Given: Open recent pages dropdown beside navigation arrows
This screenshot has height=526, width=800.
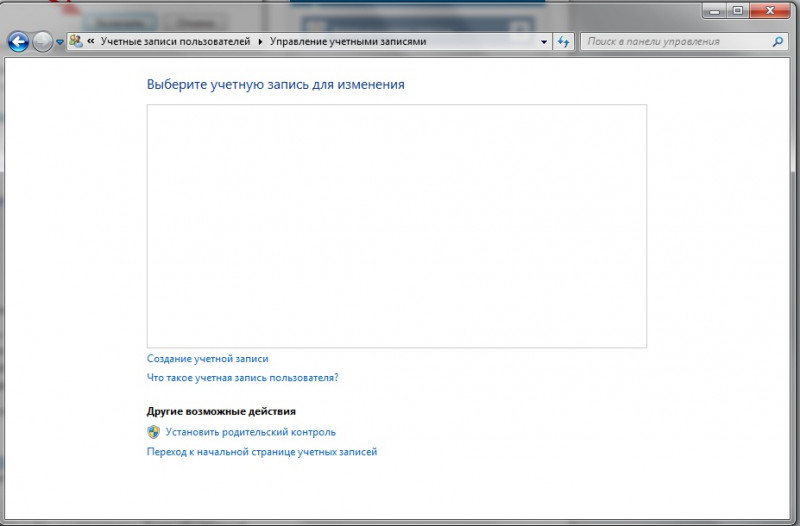Looking at the screenshot, I should pyautogui.click(x=60, y=42).
